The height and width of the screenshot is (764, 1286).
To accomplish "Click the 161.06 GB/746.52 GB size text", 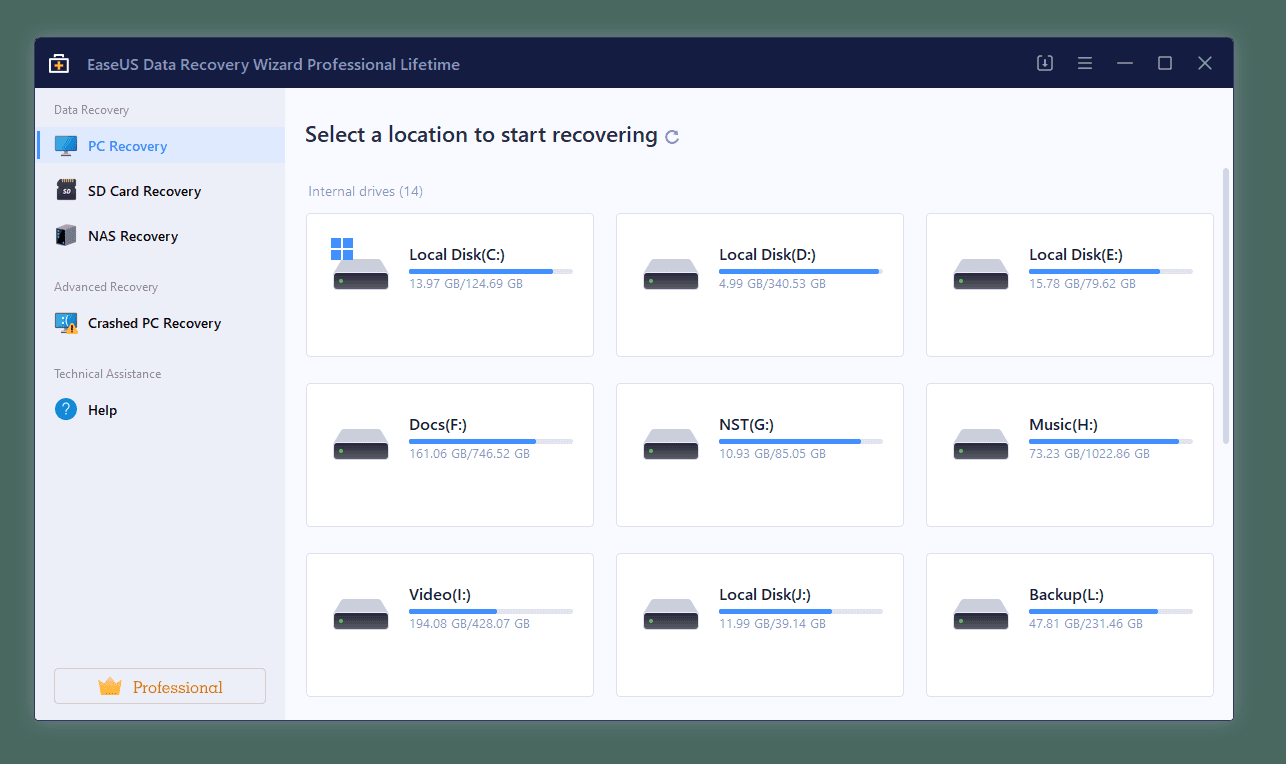I will 469,454.
